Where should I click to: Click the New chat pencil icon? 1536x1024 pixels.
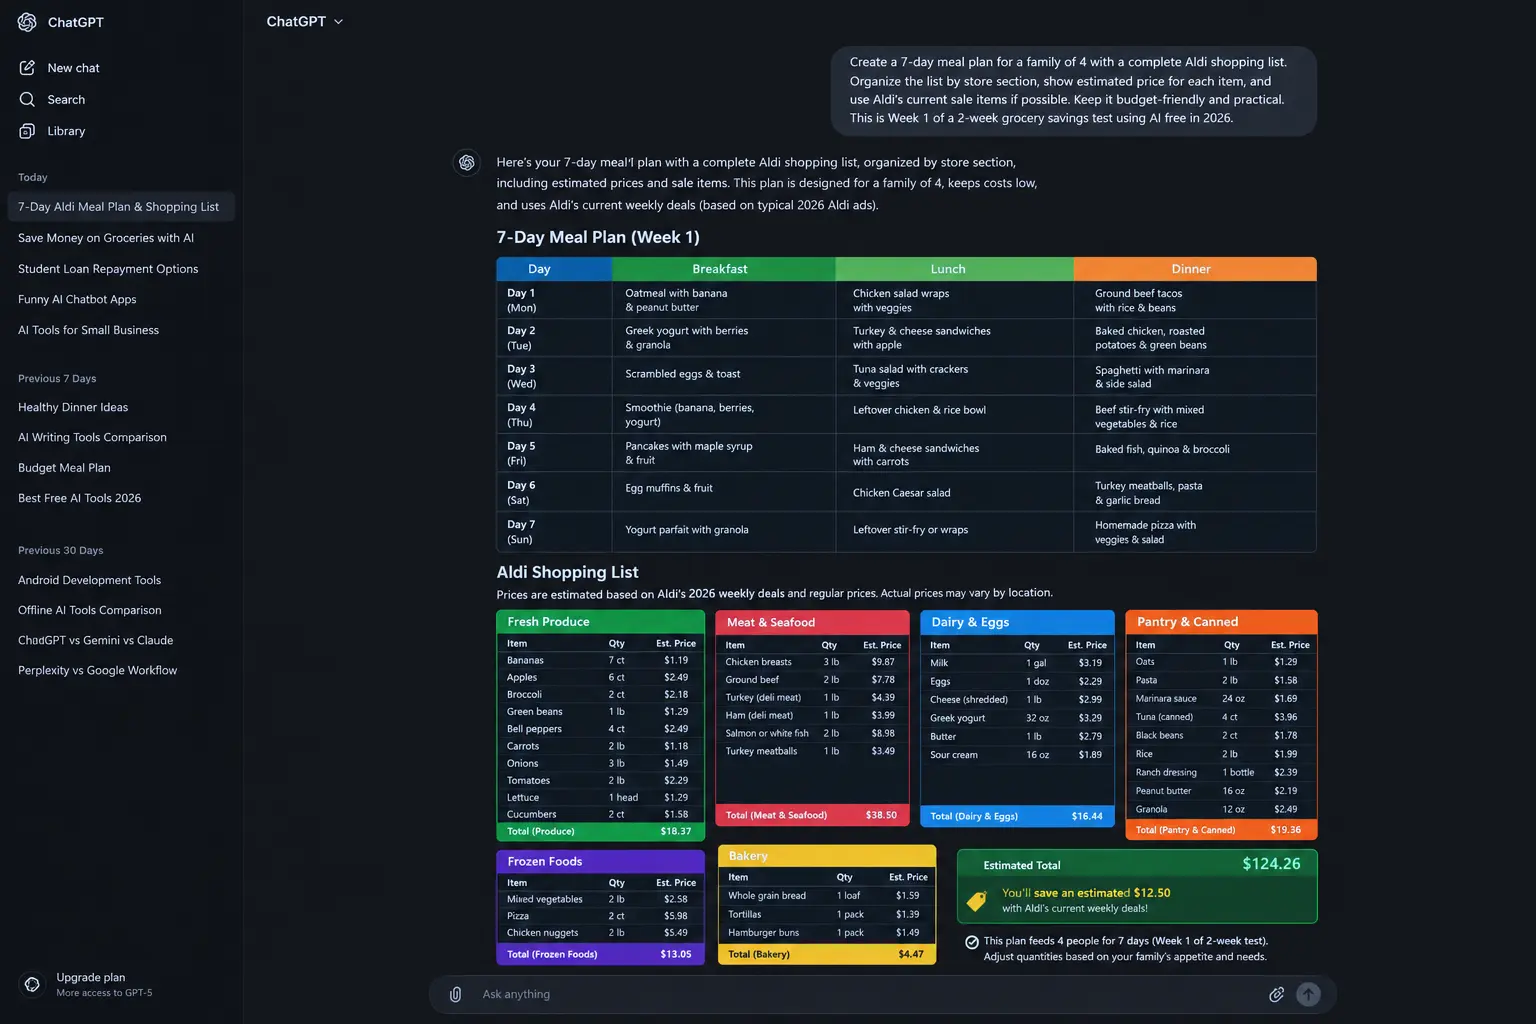click(x=27, y=68)
